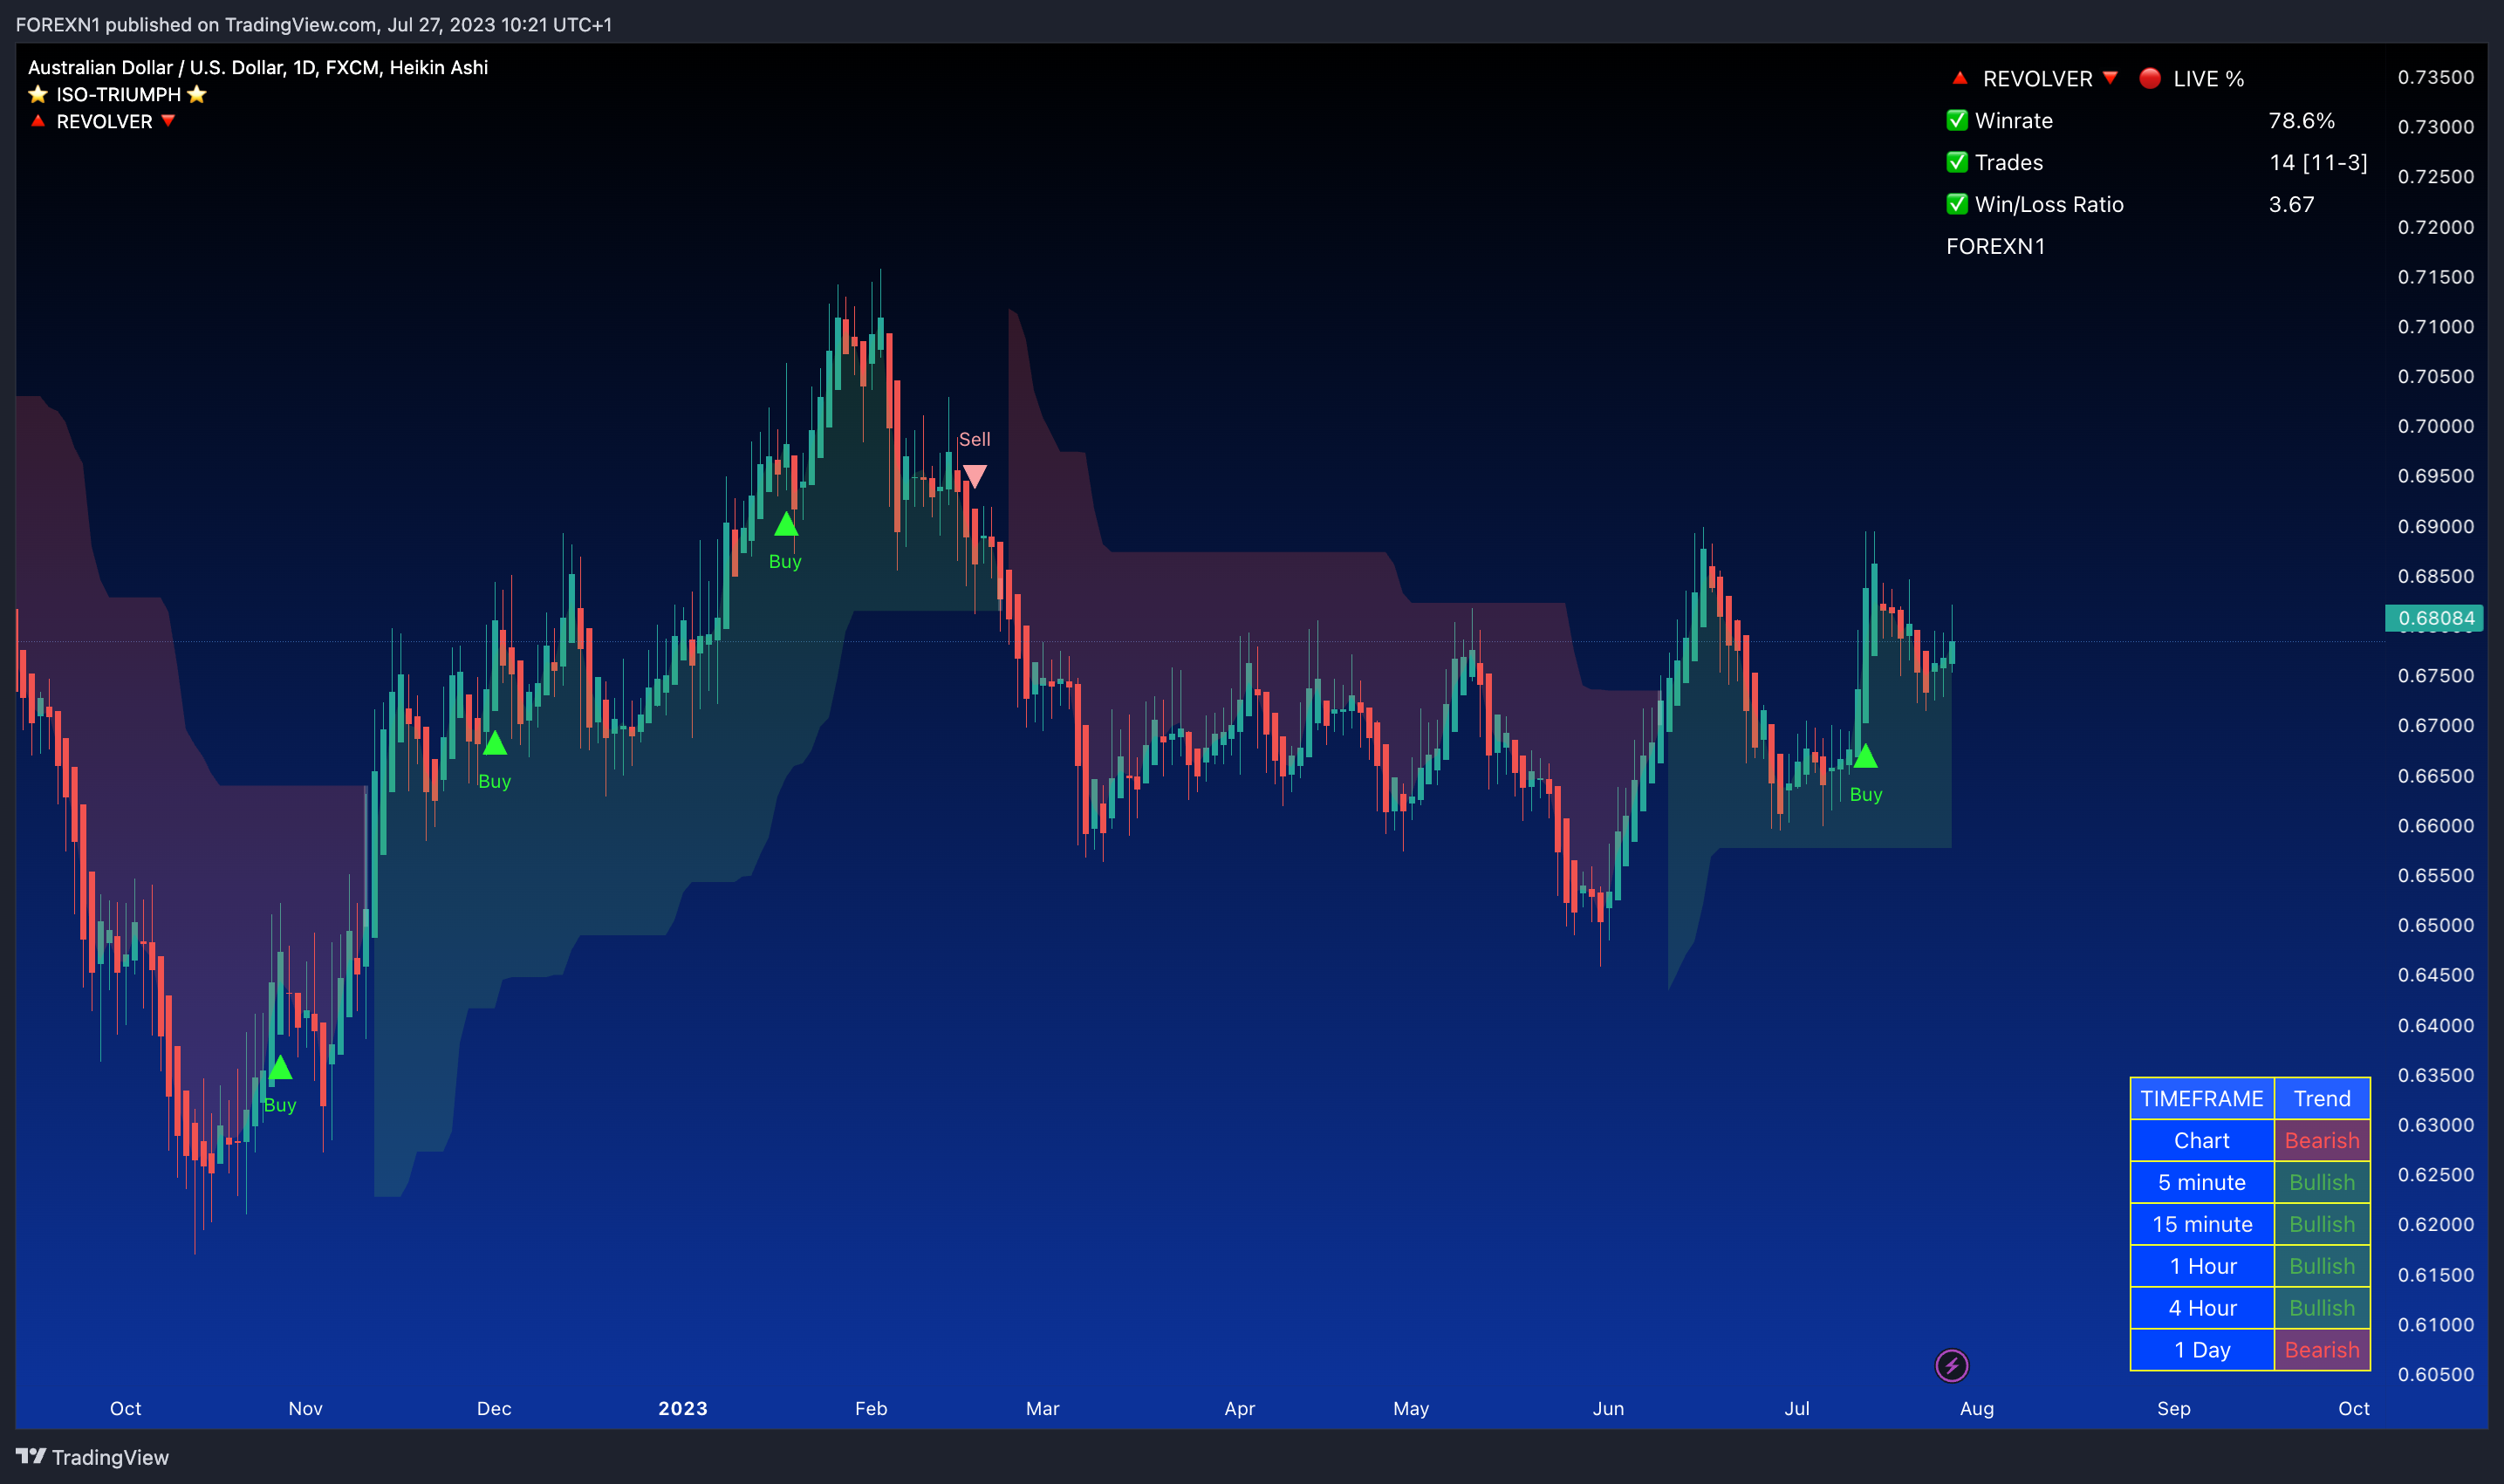The width and height of the screenshot is (2504, 1484).
Task: Click the 0.65000 price axis label
Action: (x=2436, y=925)
